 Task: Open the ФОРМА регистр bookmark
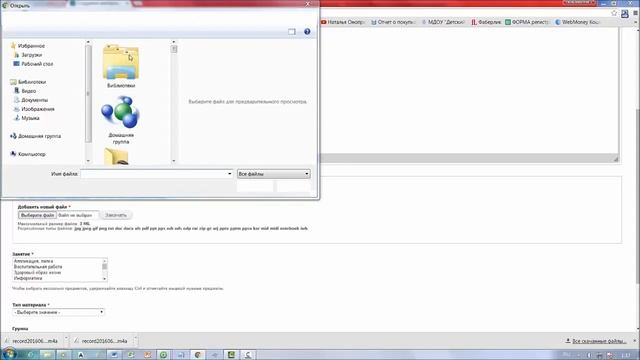(527, 22)
